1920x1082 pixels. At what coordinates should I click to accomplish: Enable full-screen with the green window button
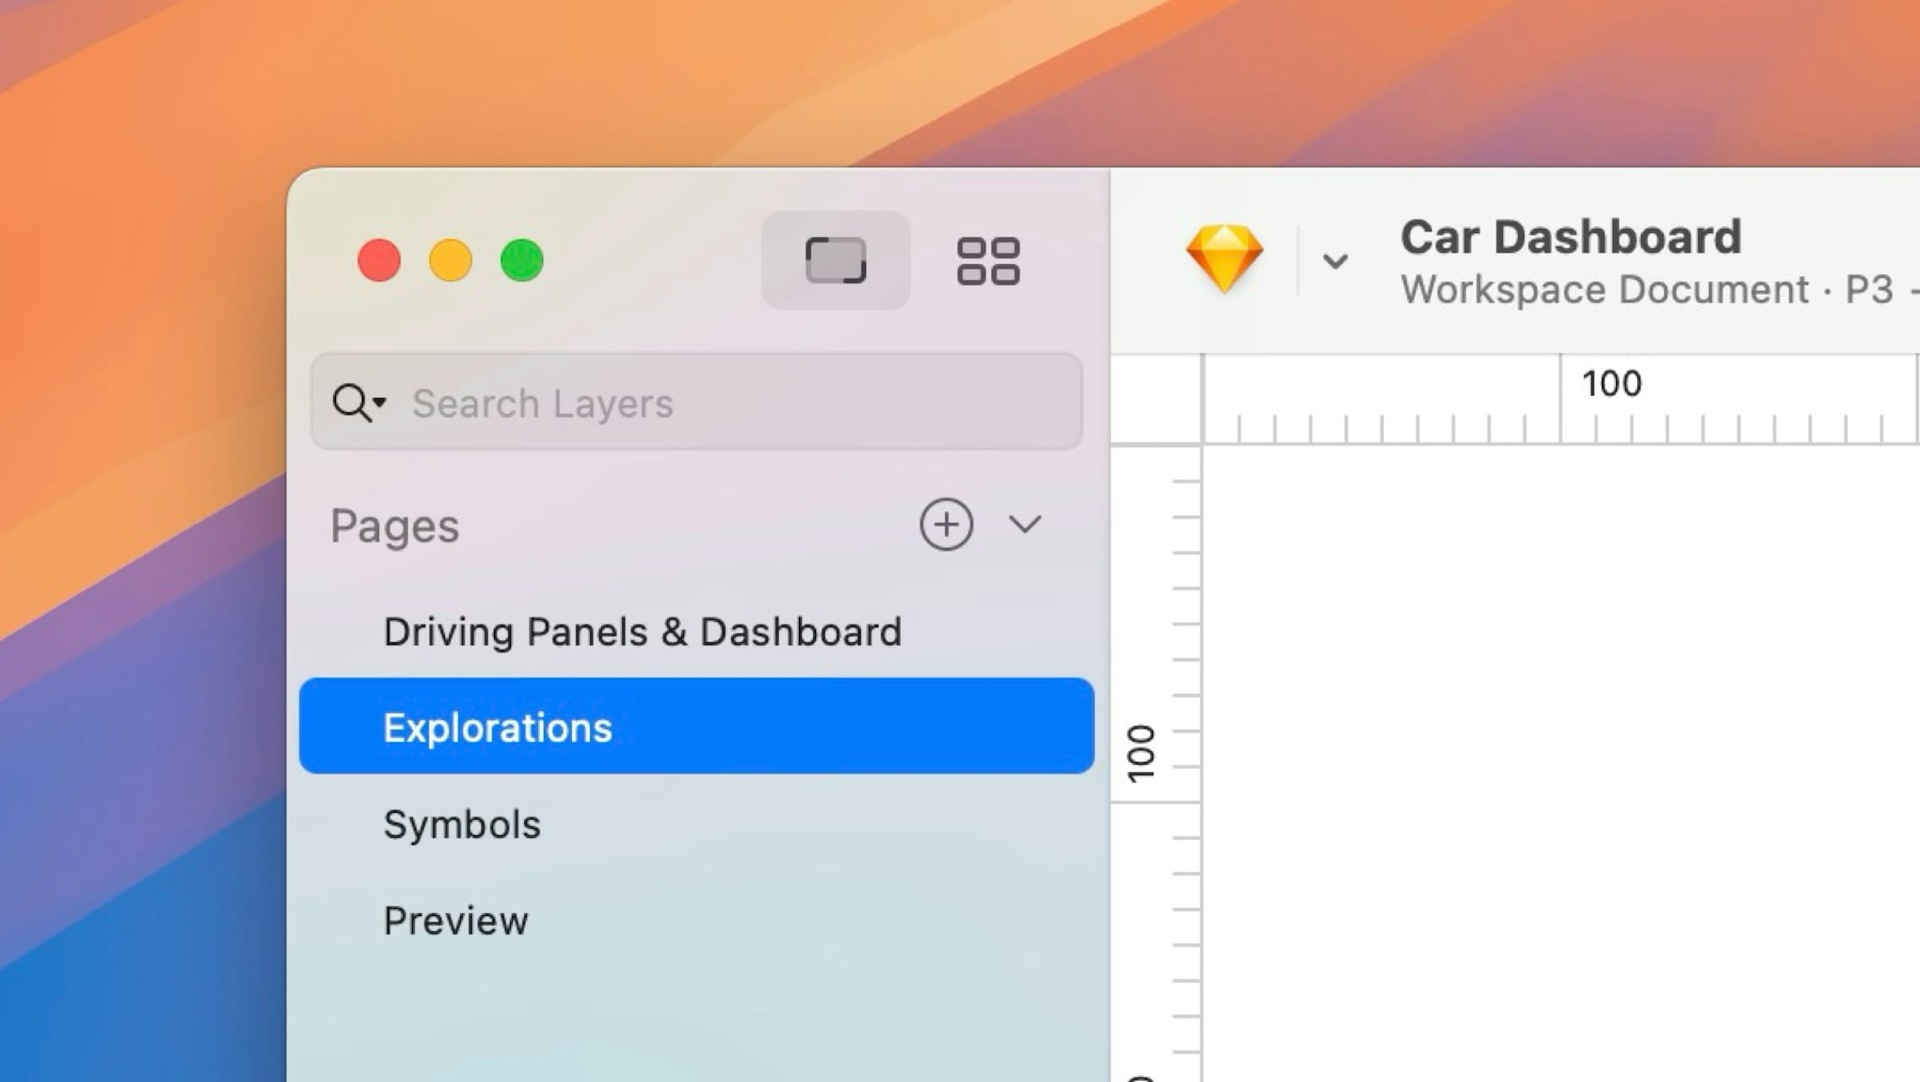tap(521, 260)
